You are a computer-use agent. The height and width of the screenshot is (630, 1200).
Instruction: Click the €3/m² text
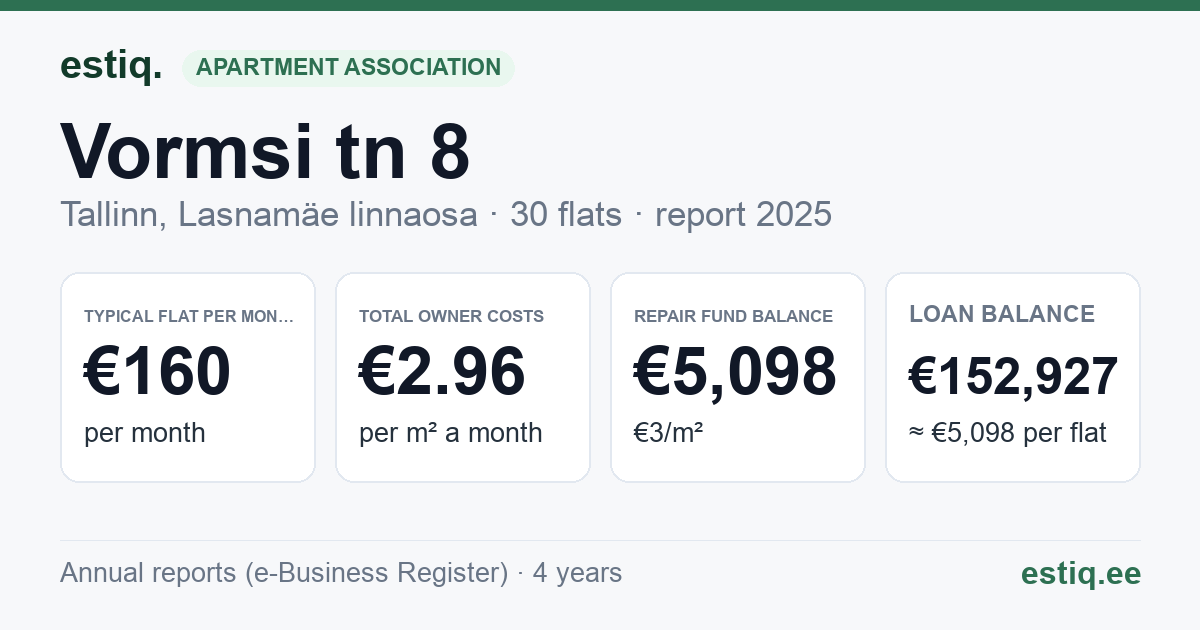[668, 433]
